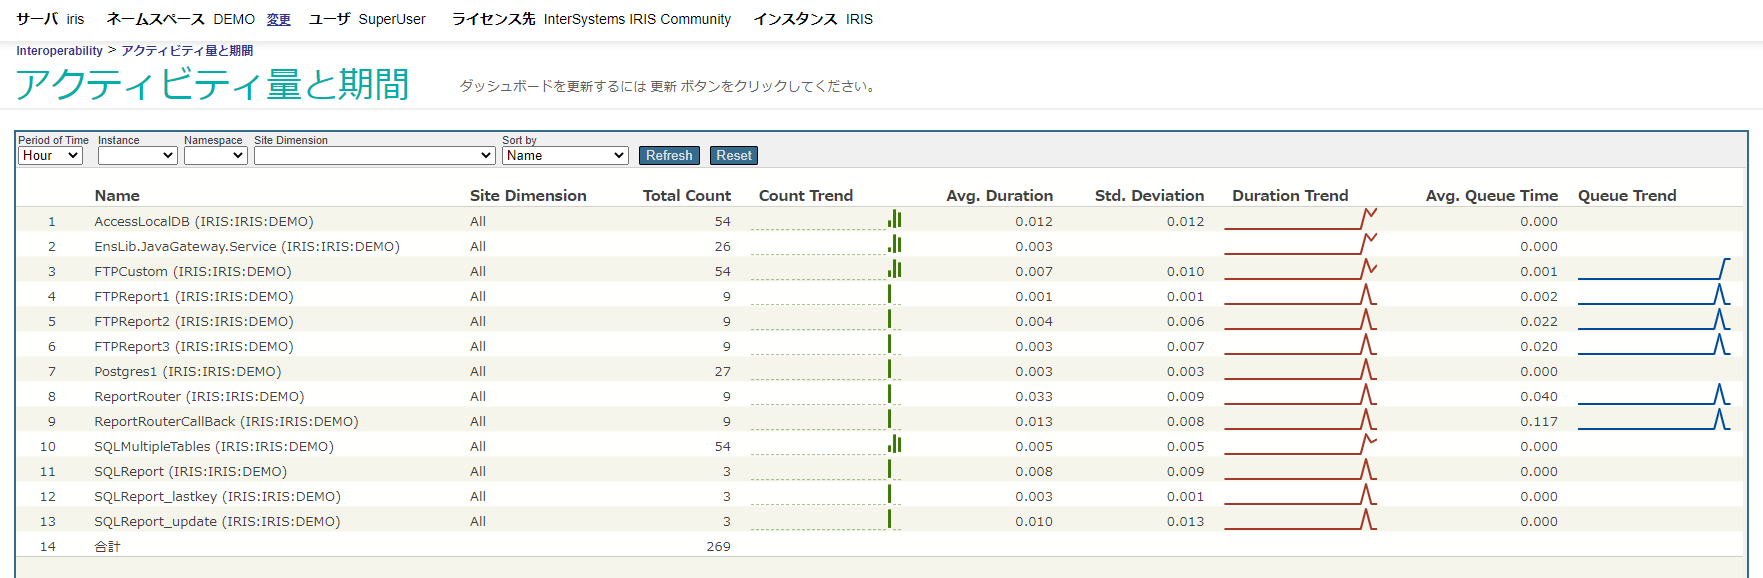This screenshot has height=578, width=1763.
Task: Select the SQLReport_lastkey row name
Action: [x=217, y=496]
